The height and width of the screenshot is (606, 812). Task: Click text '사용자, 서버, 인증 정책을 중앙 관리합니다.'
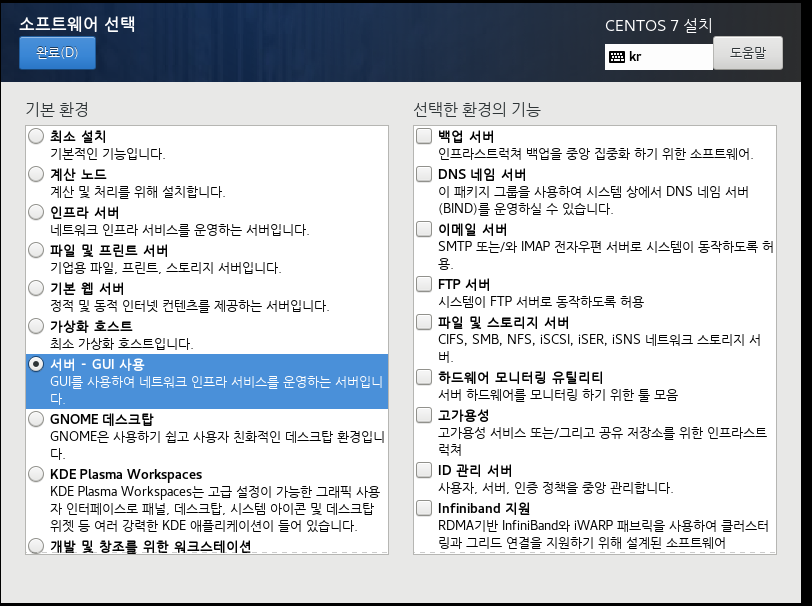[555, 487]
